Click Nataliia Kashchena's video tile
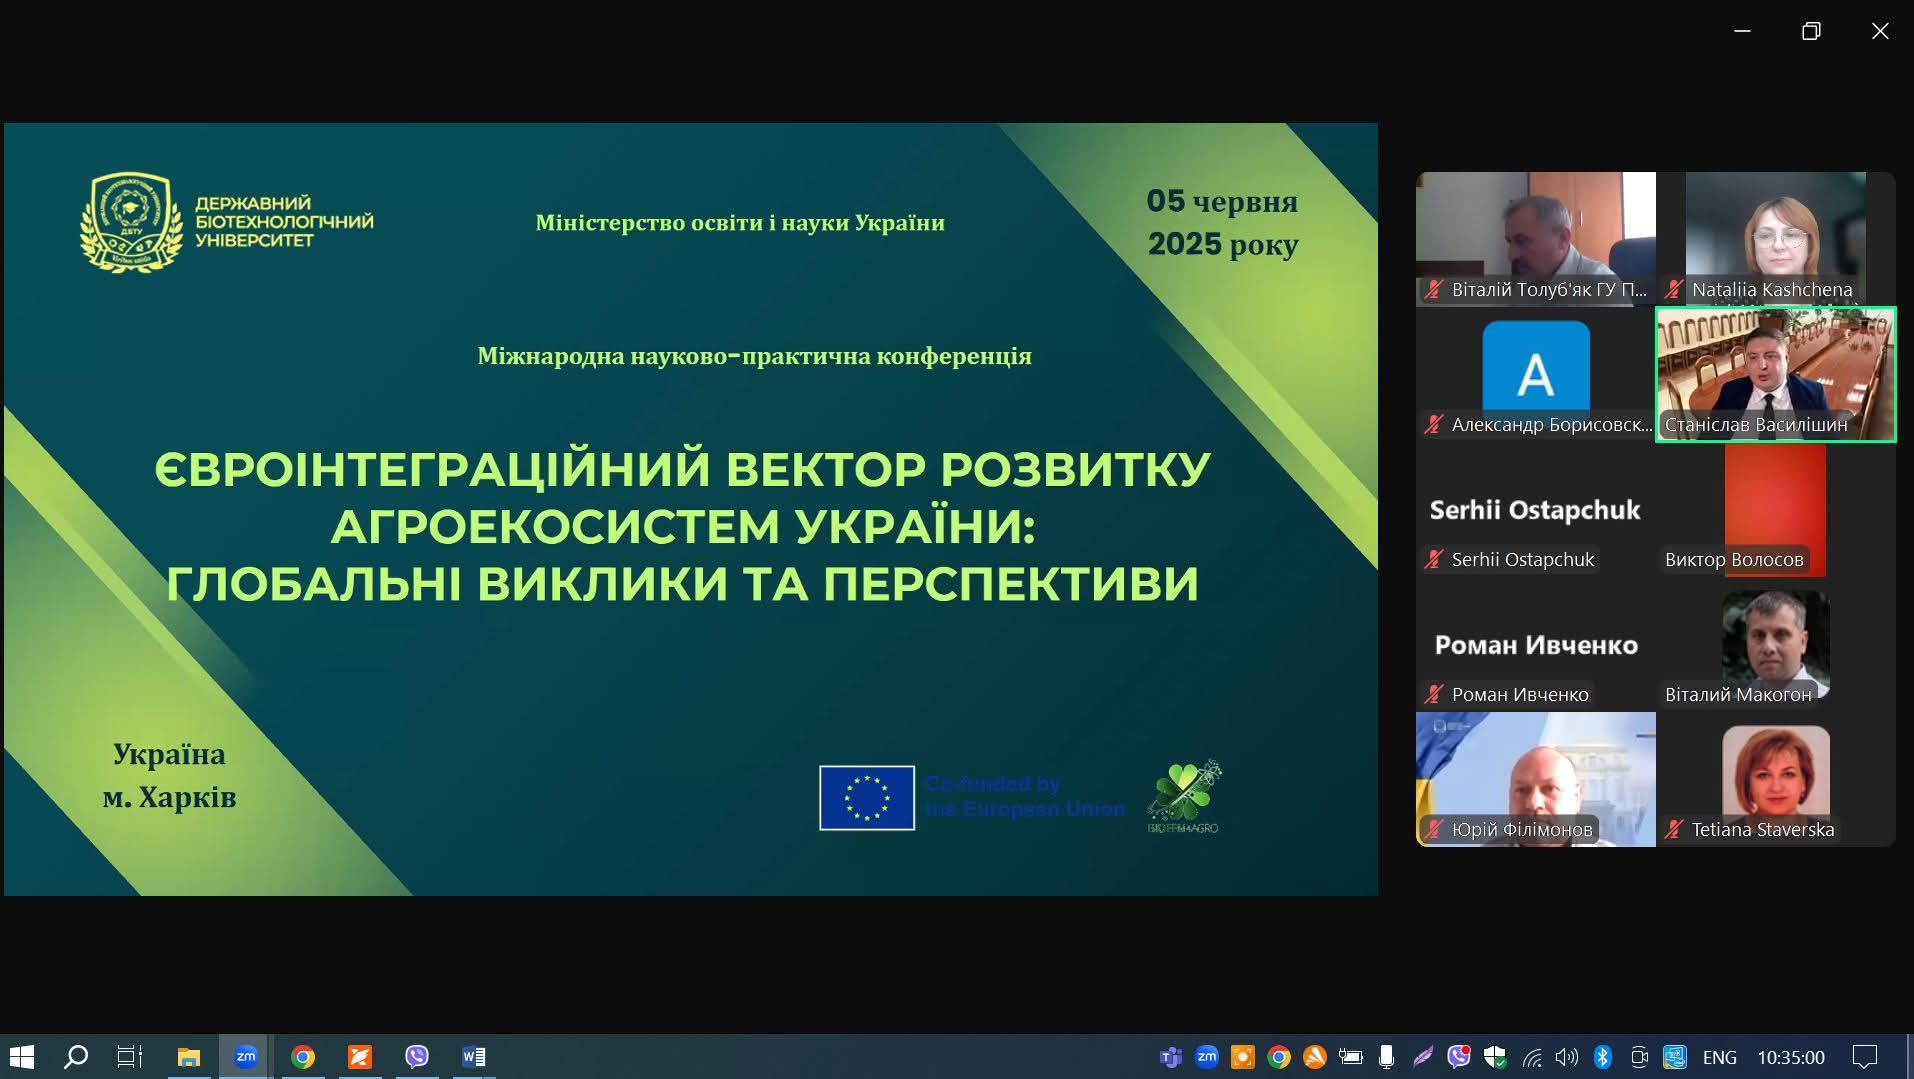This screenshot has height=1079, width=1914. [1775, 238]
